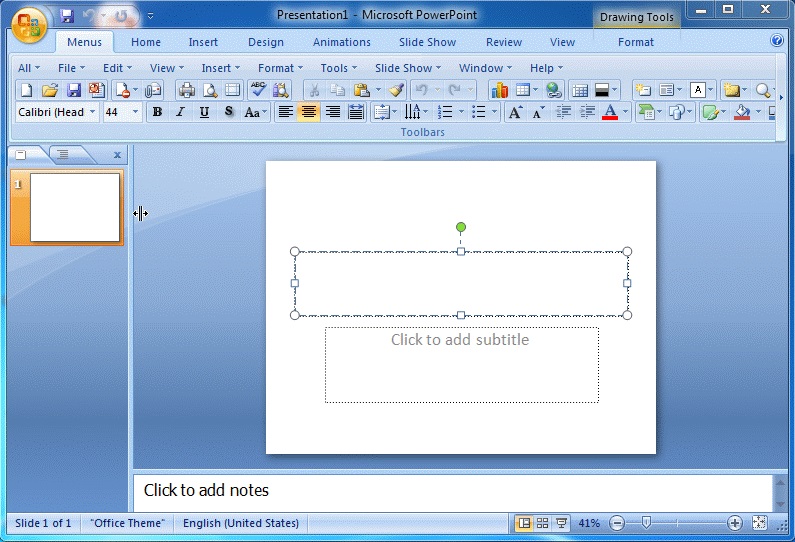Image resolution: width=795 pixels, height=542 pixels.
Task: Click the Office Button logo
Action: point(30,25)
